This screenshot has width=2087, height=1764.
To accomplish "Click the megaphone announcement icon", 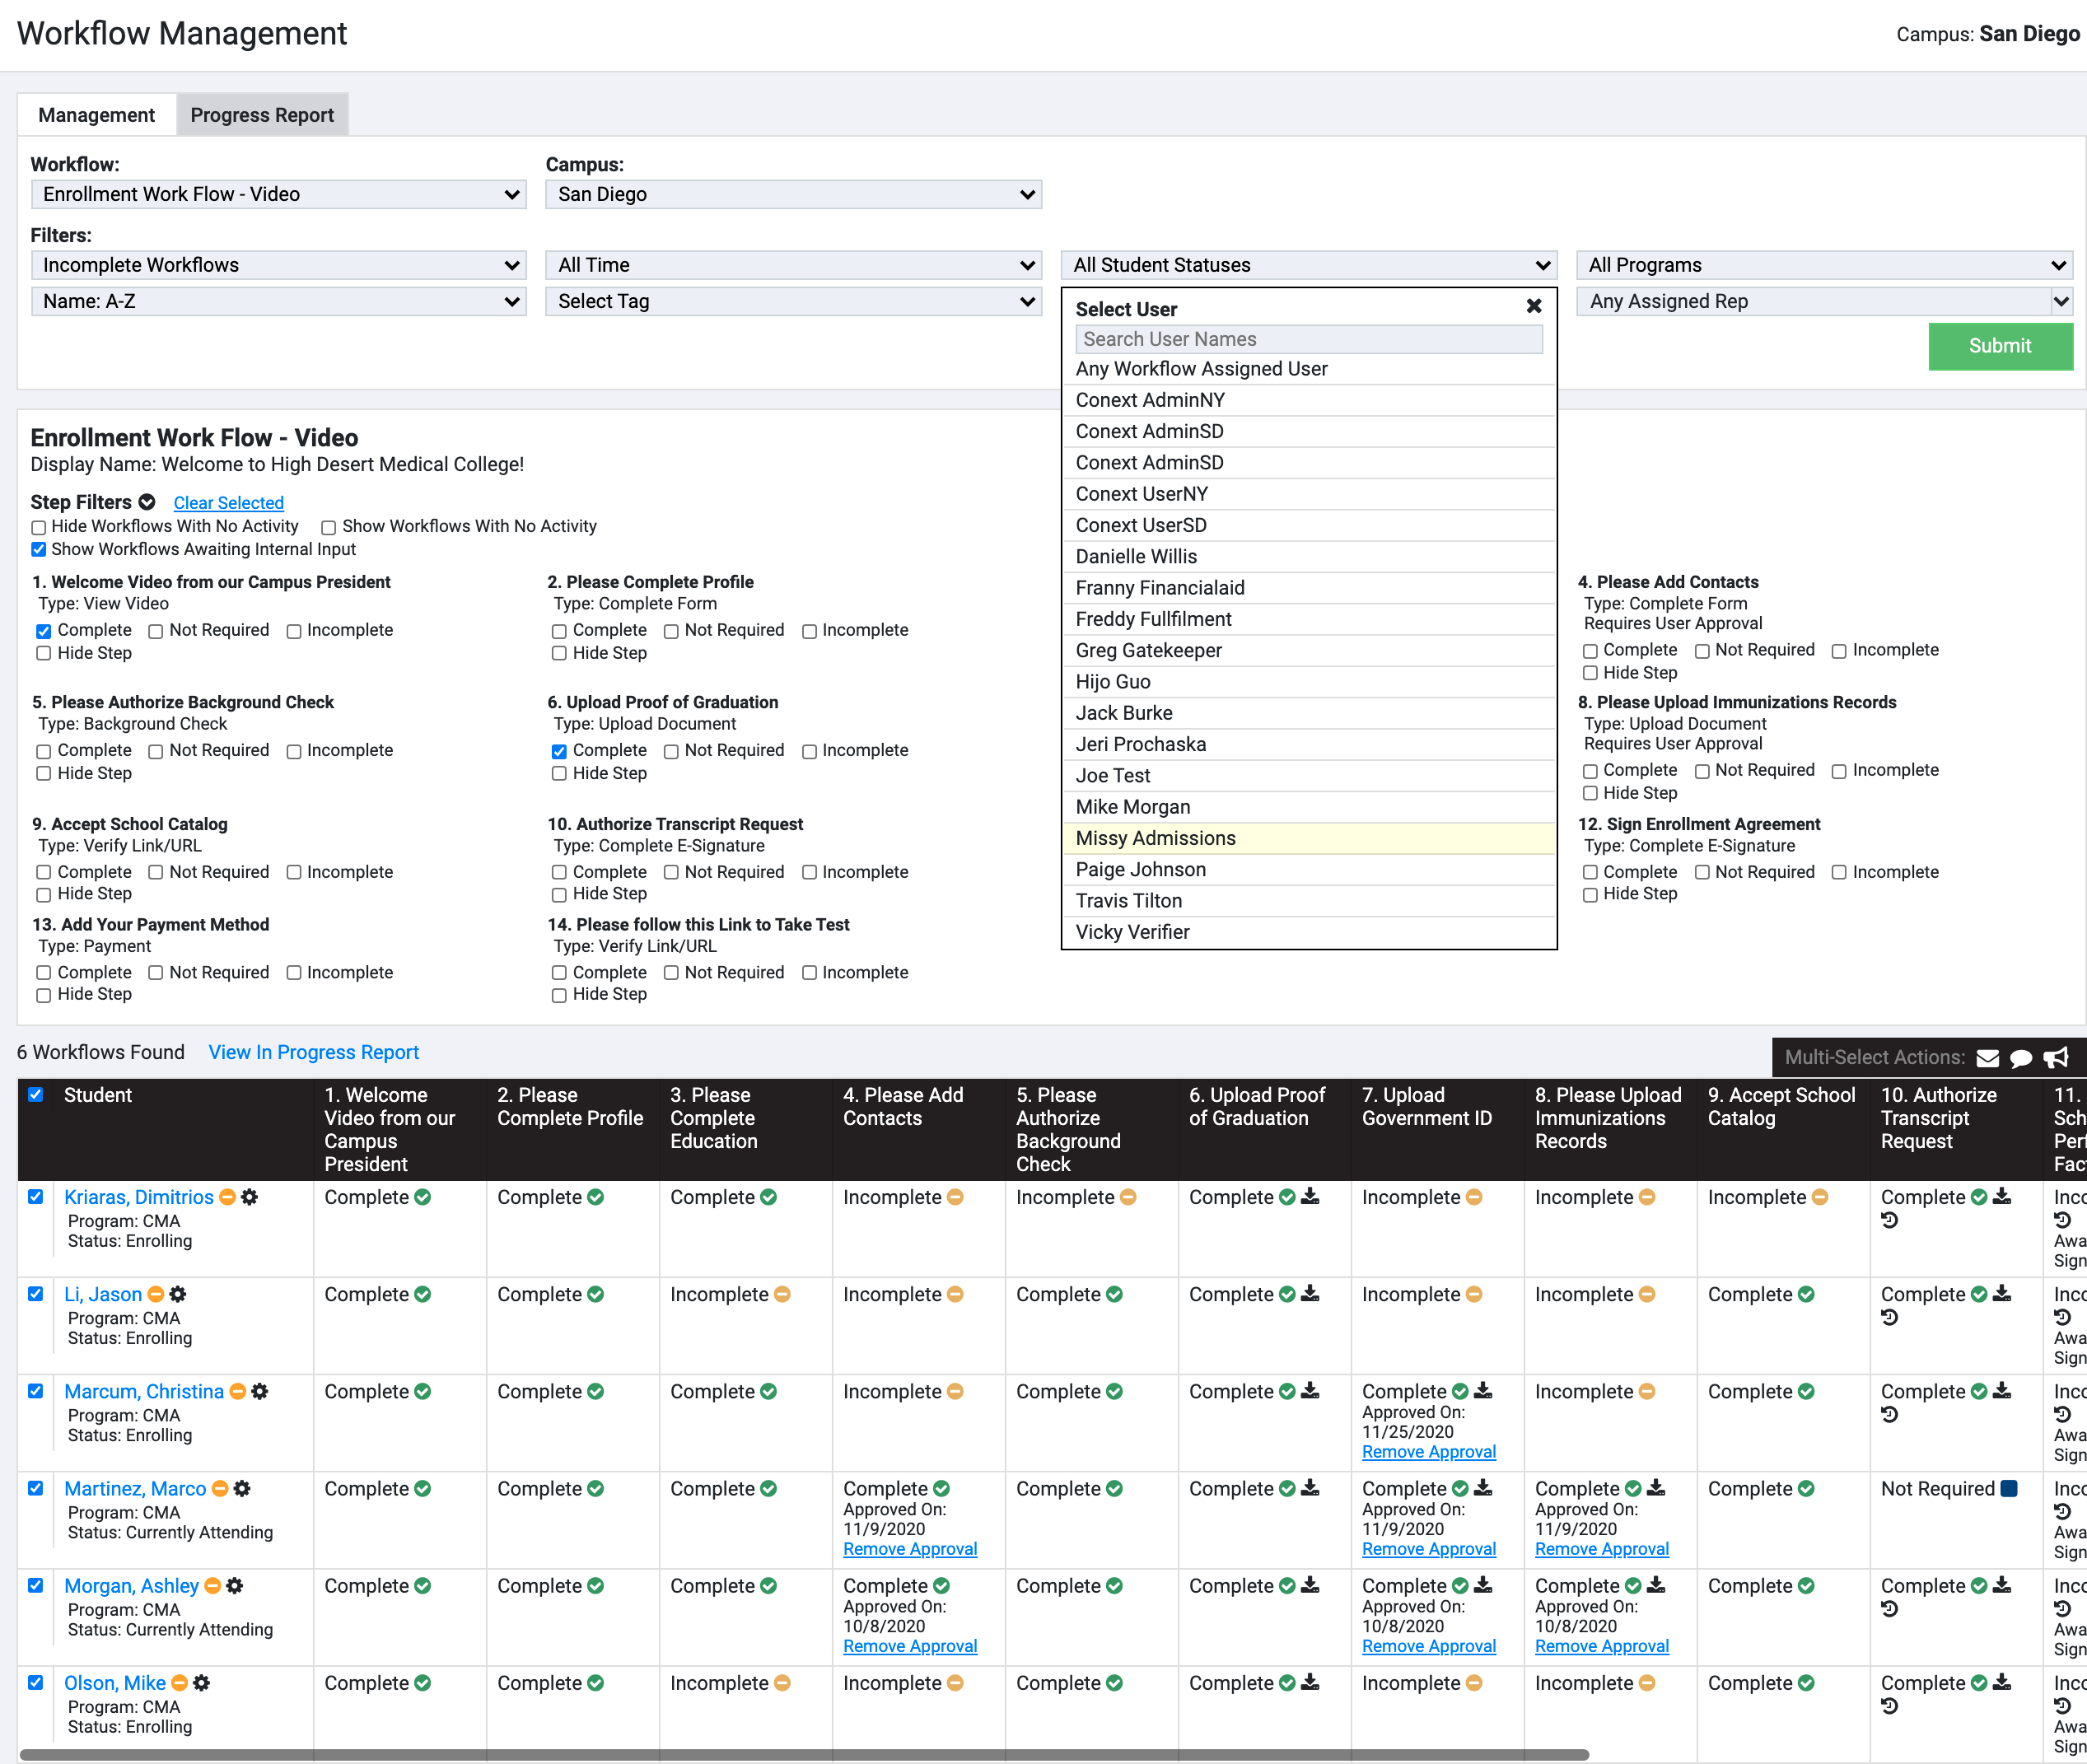I will 2056,1057.
